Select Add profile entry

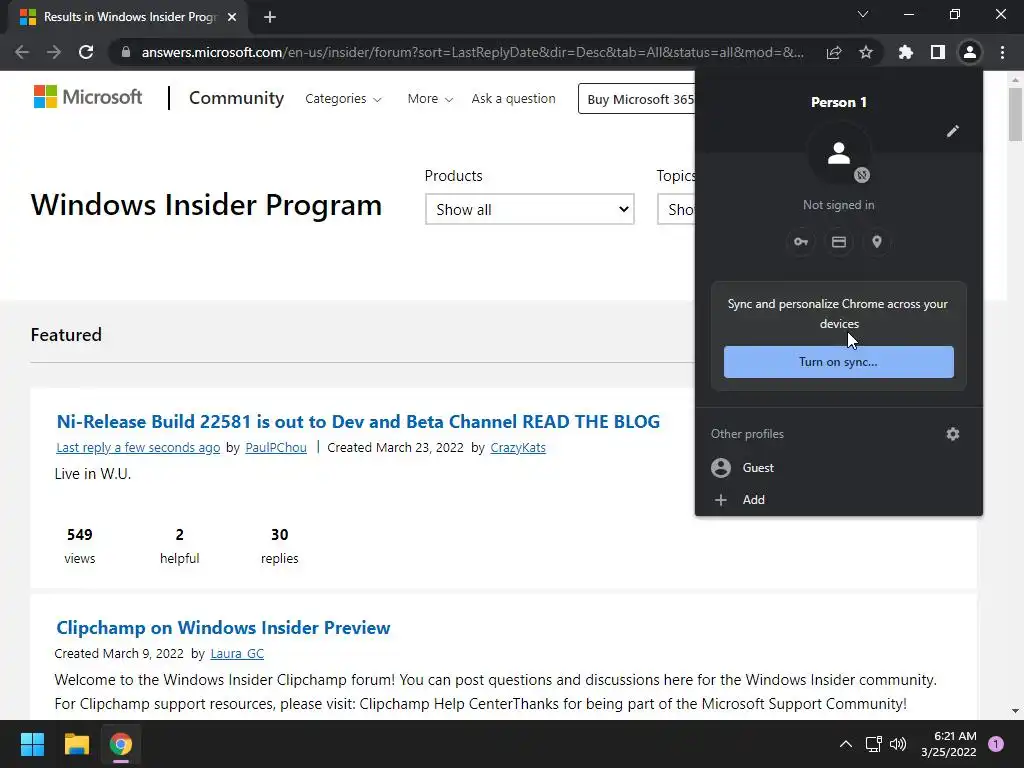[839, 500]
